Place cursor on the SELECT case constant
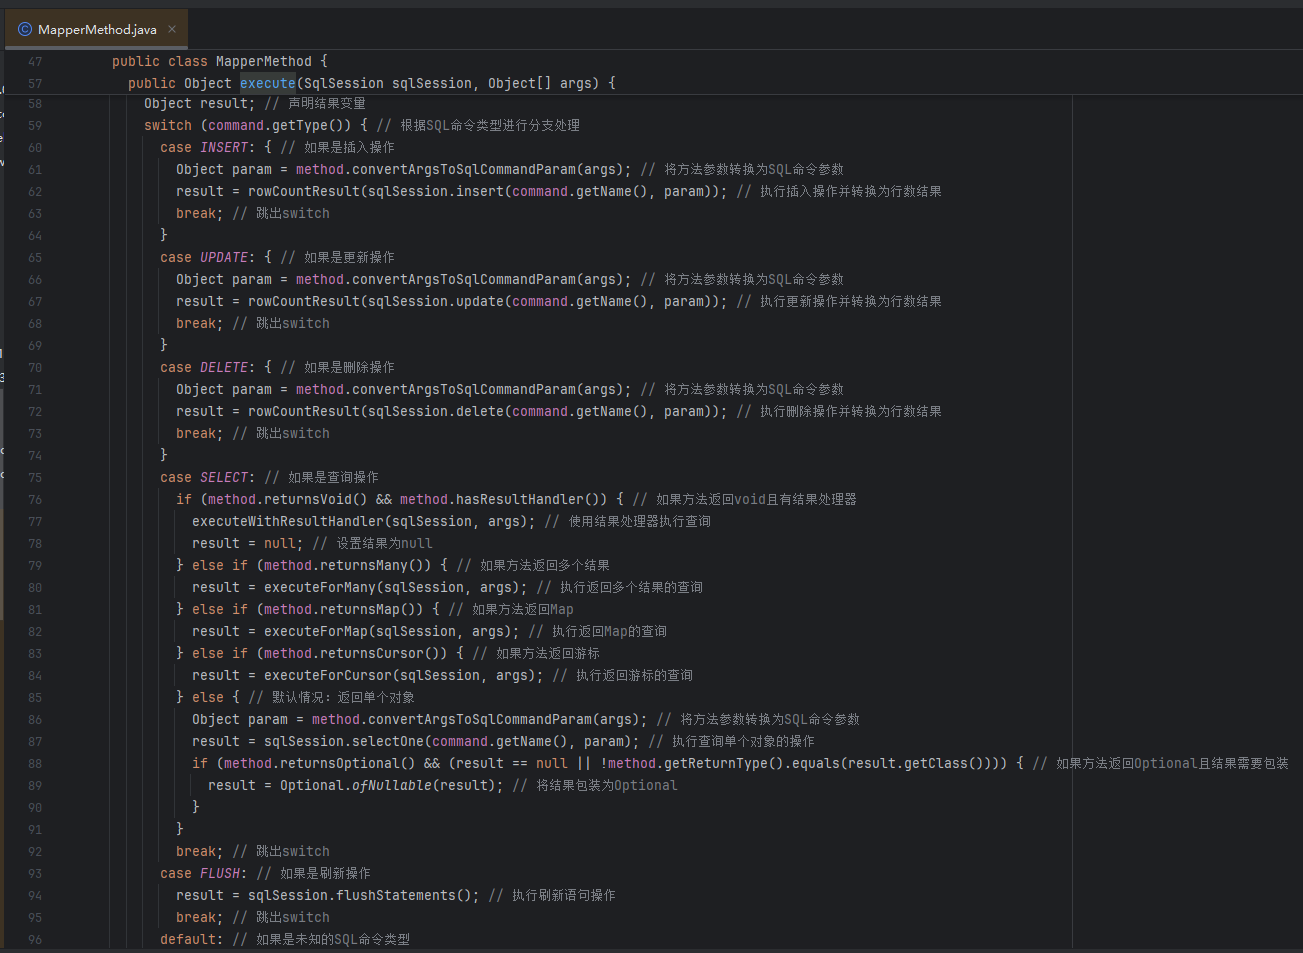 pos(224,477)
